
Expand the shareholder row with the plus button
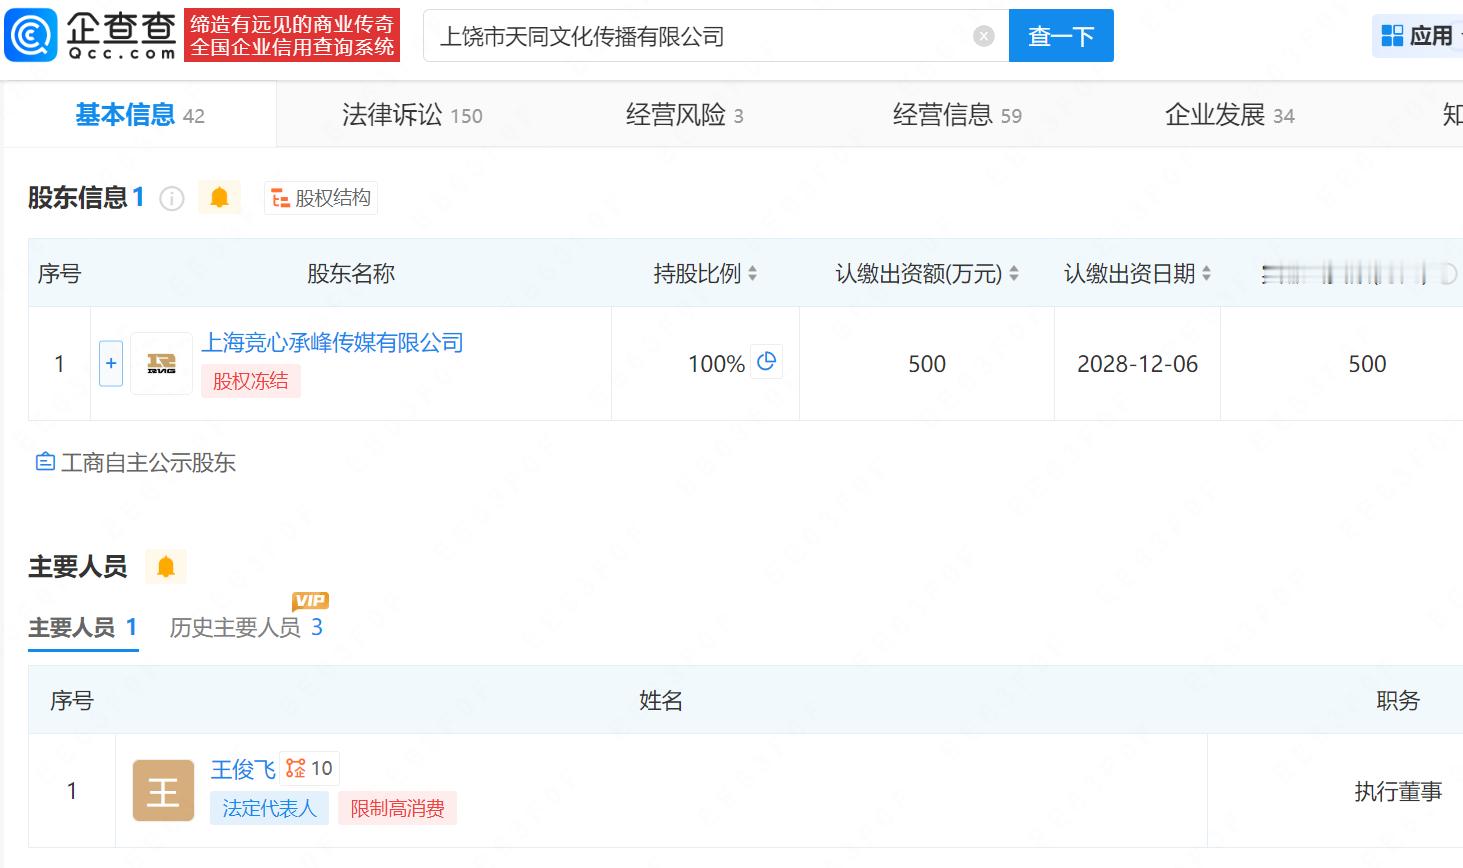[110, 363]
